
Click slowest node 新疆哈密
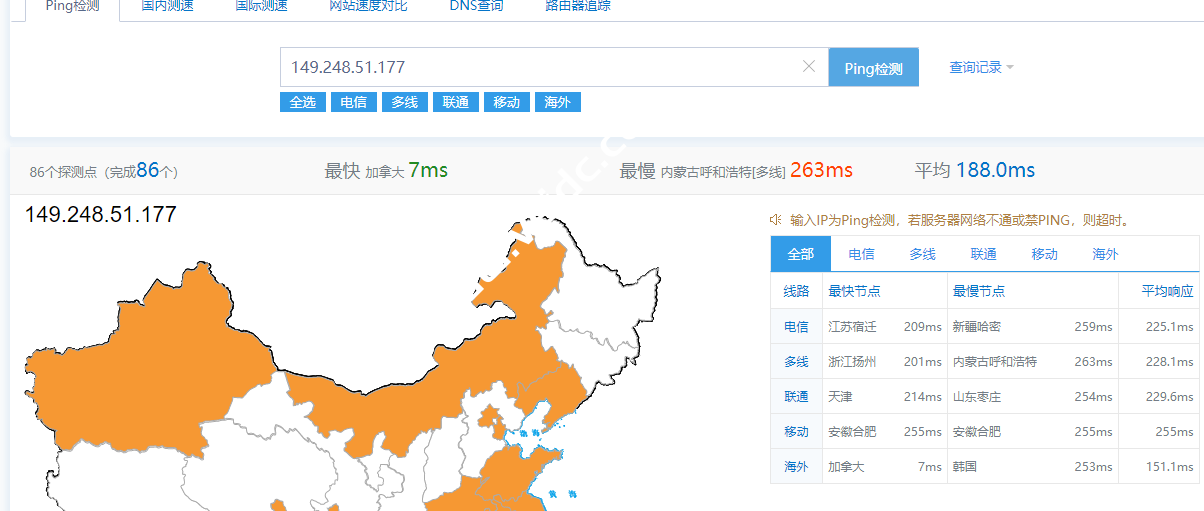click(x=977, y=327)
